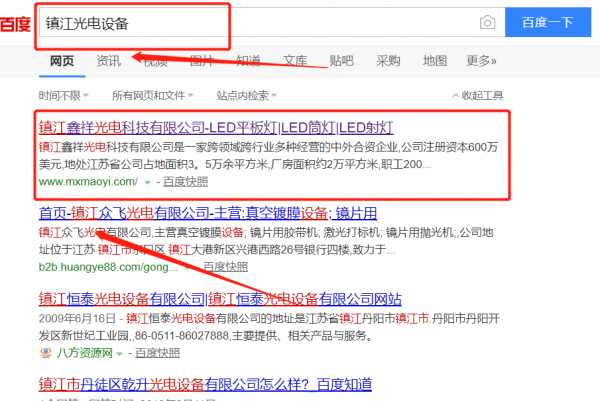Switch to the 资讯 tab
600x401 pixels.
coord(109,61)
